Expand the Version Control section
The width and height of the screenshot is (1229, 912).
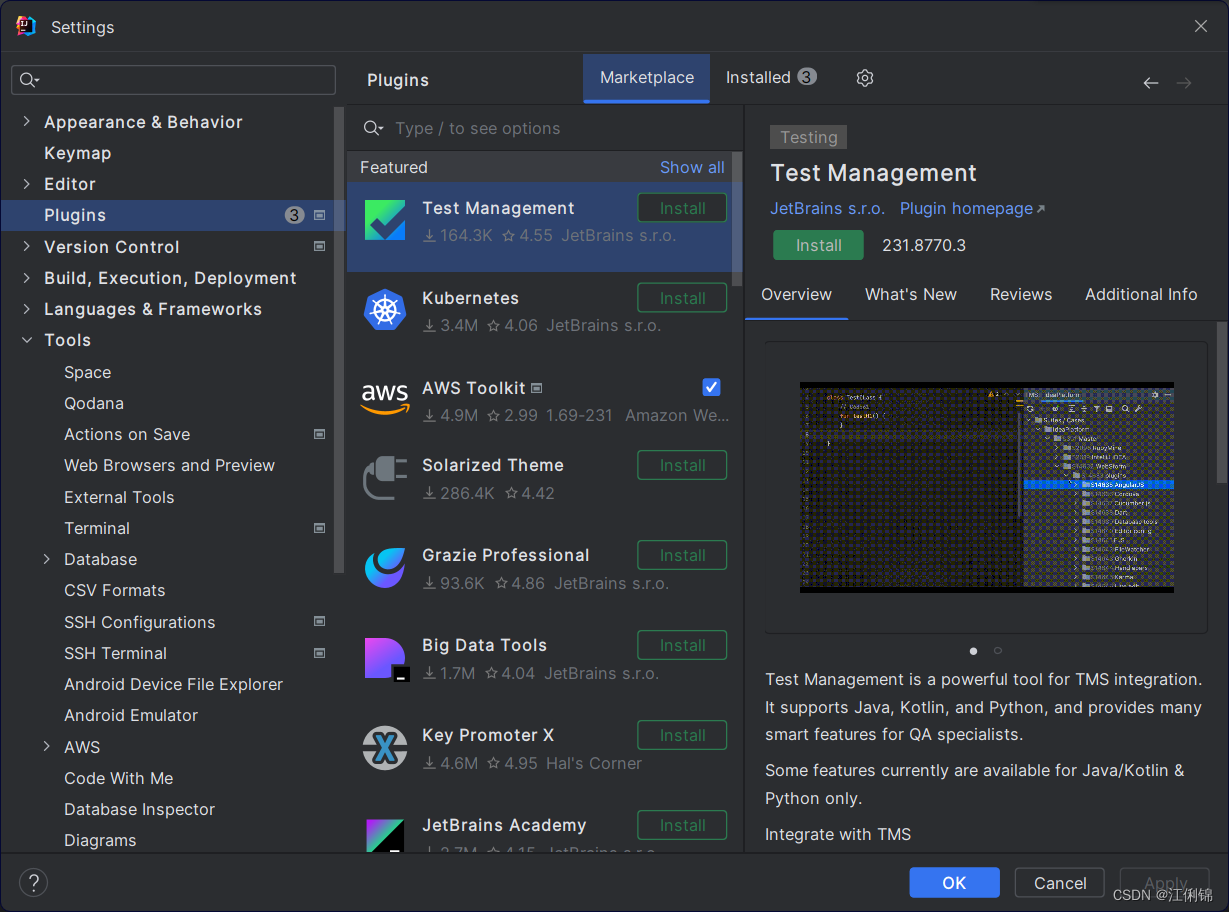[x=26, y=246]
